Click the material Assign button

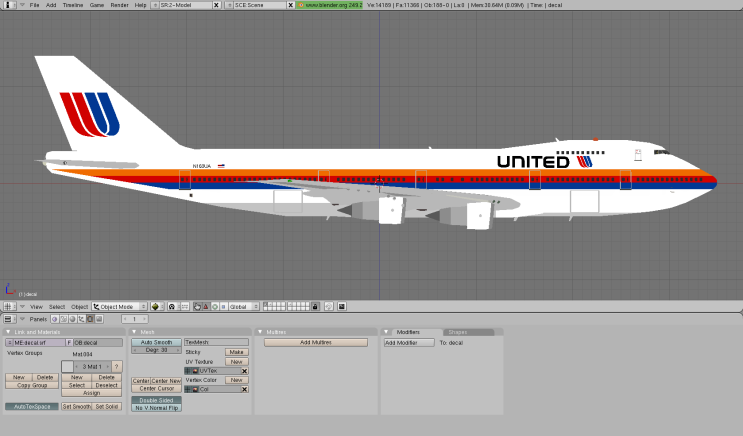91,393
